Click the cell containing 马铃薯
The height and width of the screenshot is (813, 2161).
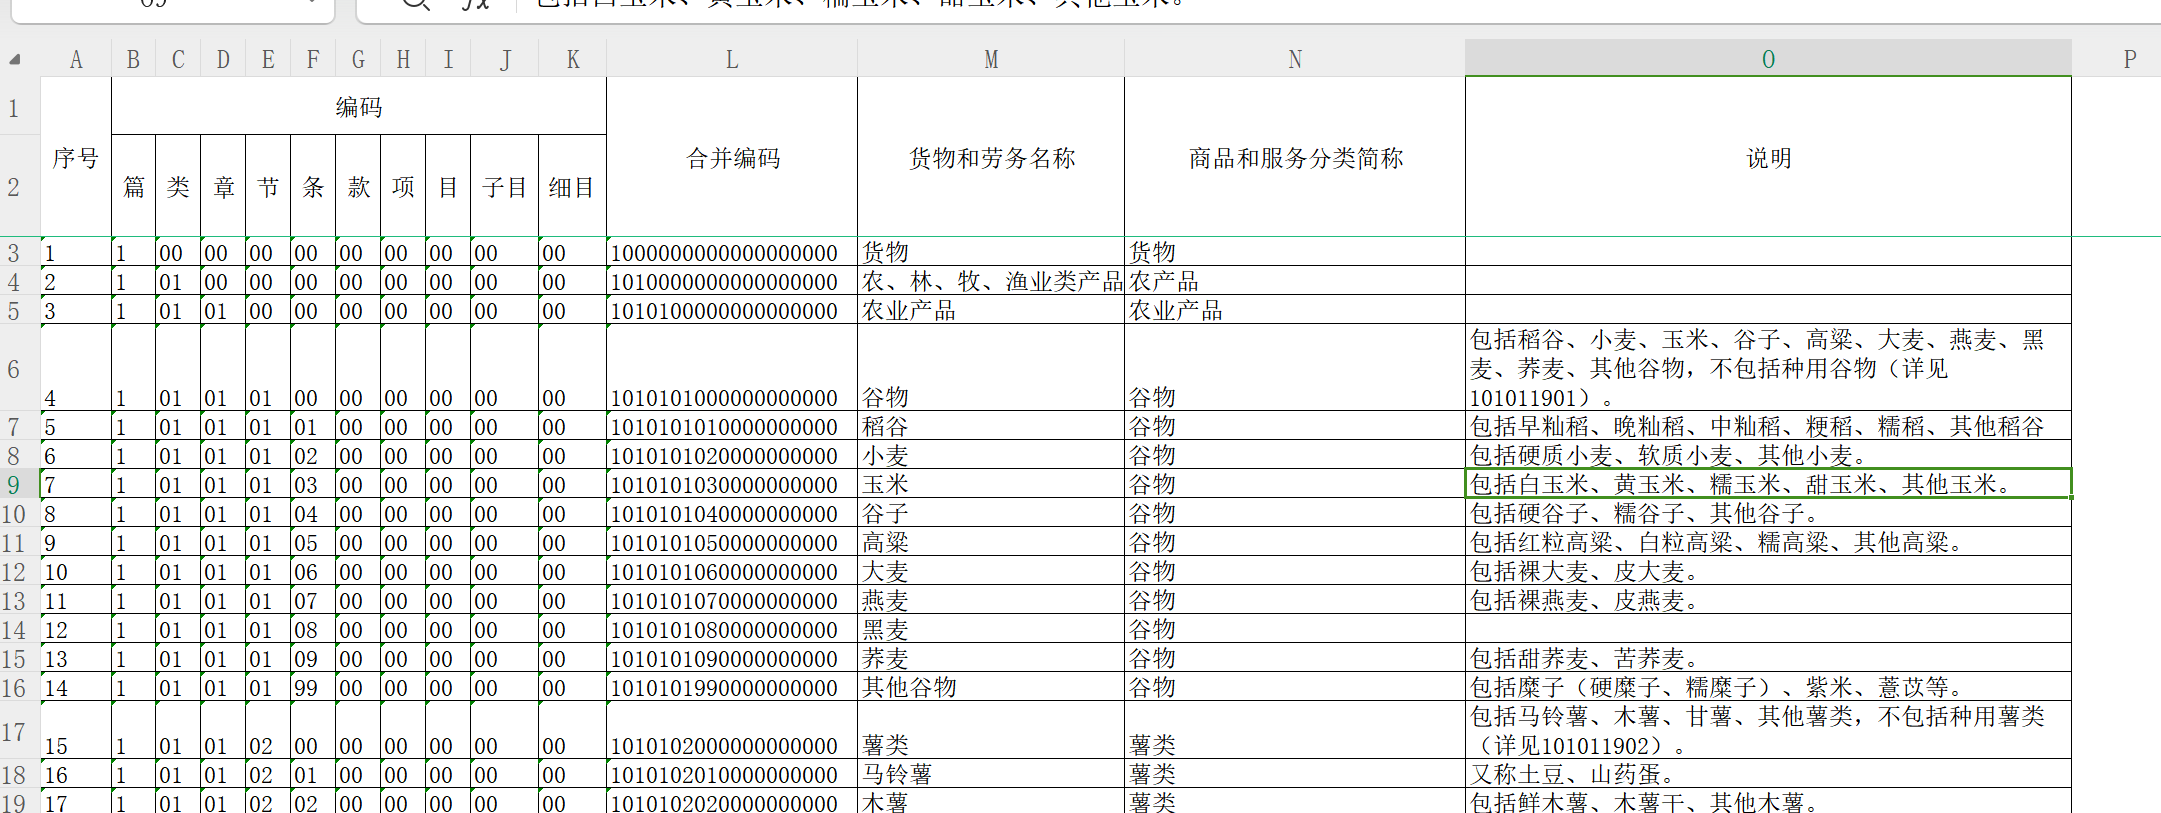point(990,775)
